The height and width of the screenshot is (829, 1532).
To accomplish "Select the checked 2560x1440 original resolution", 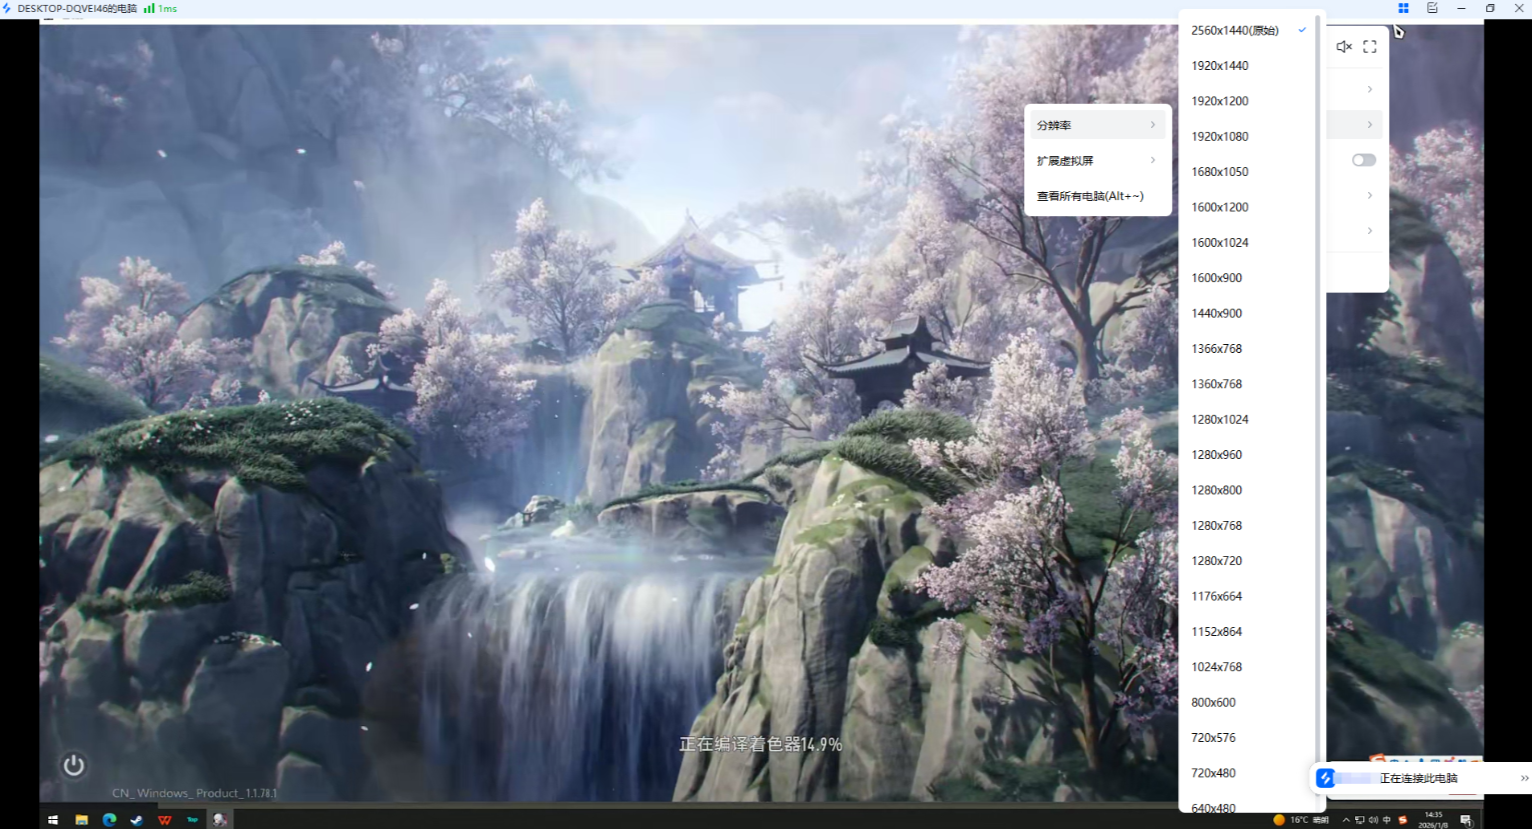I will (x=1235, y=31).
